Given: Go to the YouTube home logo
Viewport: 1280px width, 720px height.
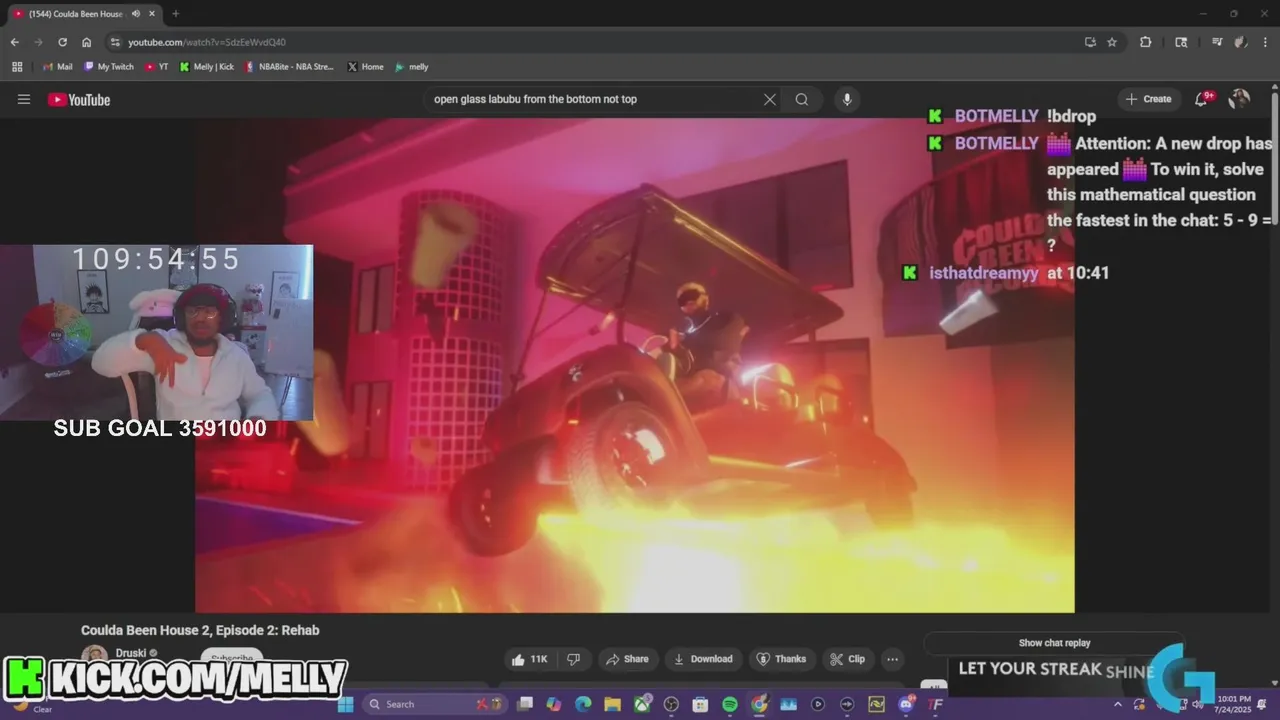Looking at the screenshot, I should point(79,99).
